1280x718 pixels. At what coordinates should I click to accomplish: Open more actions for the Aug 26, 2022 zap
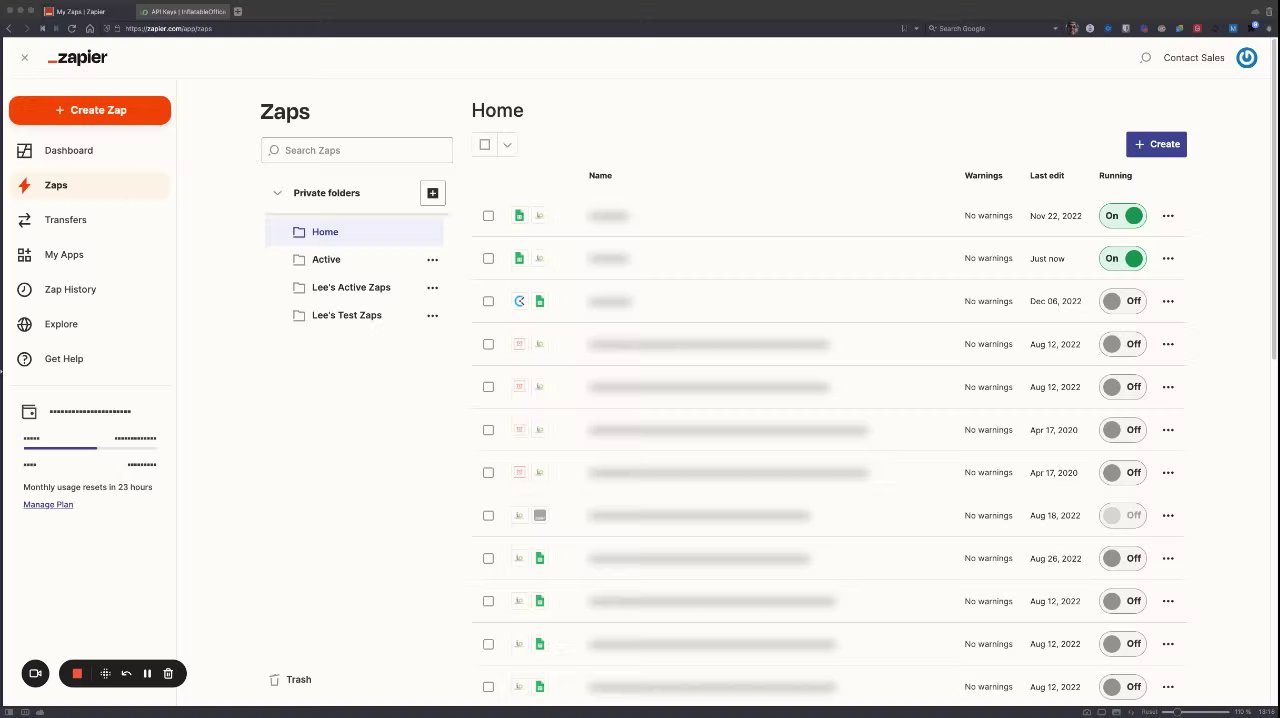pos(1168,559)
